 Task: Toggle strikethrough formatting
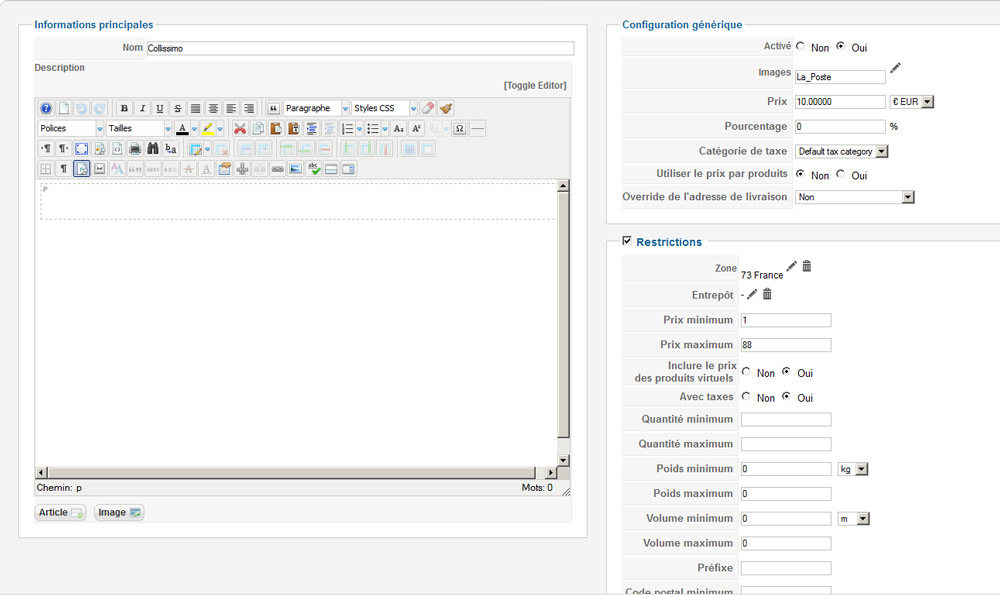tap(178, 108)
